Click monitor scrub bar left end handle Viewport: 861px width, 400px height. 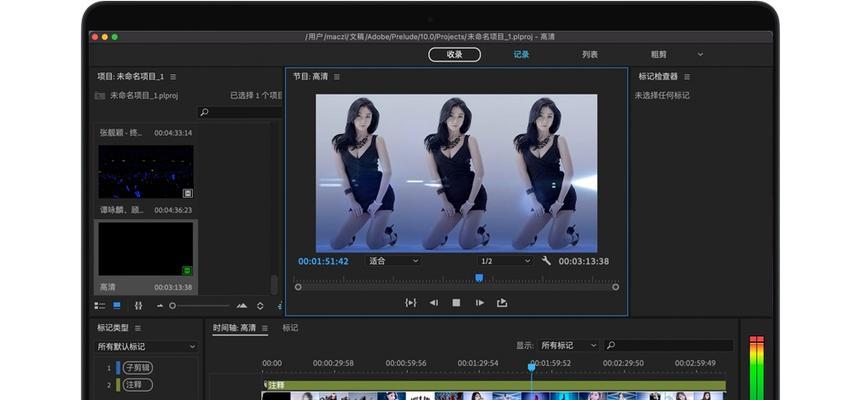[x=298, y=287]
